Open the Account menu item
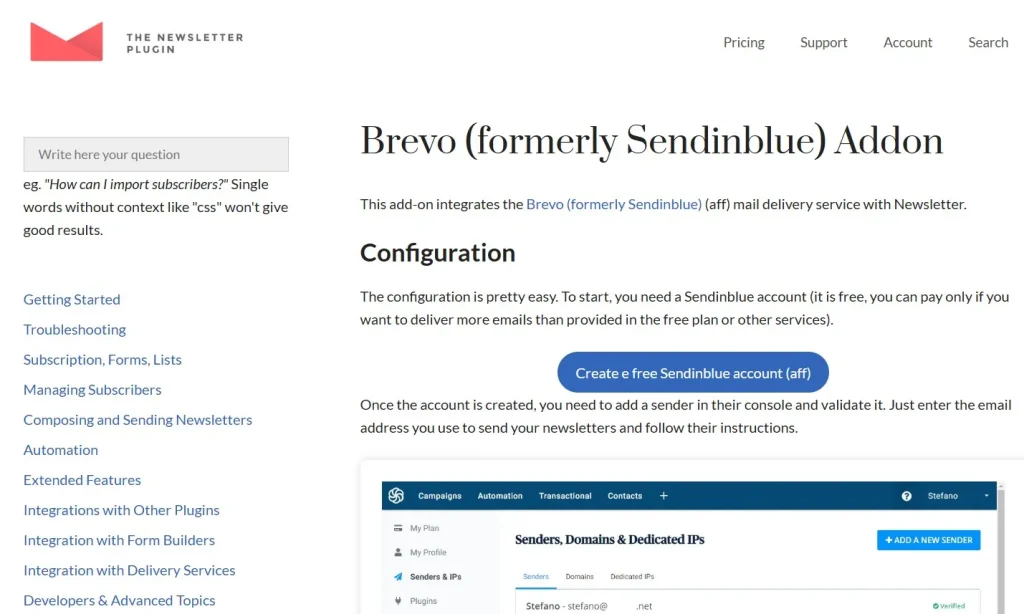 (908, 42)
